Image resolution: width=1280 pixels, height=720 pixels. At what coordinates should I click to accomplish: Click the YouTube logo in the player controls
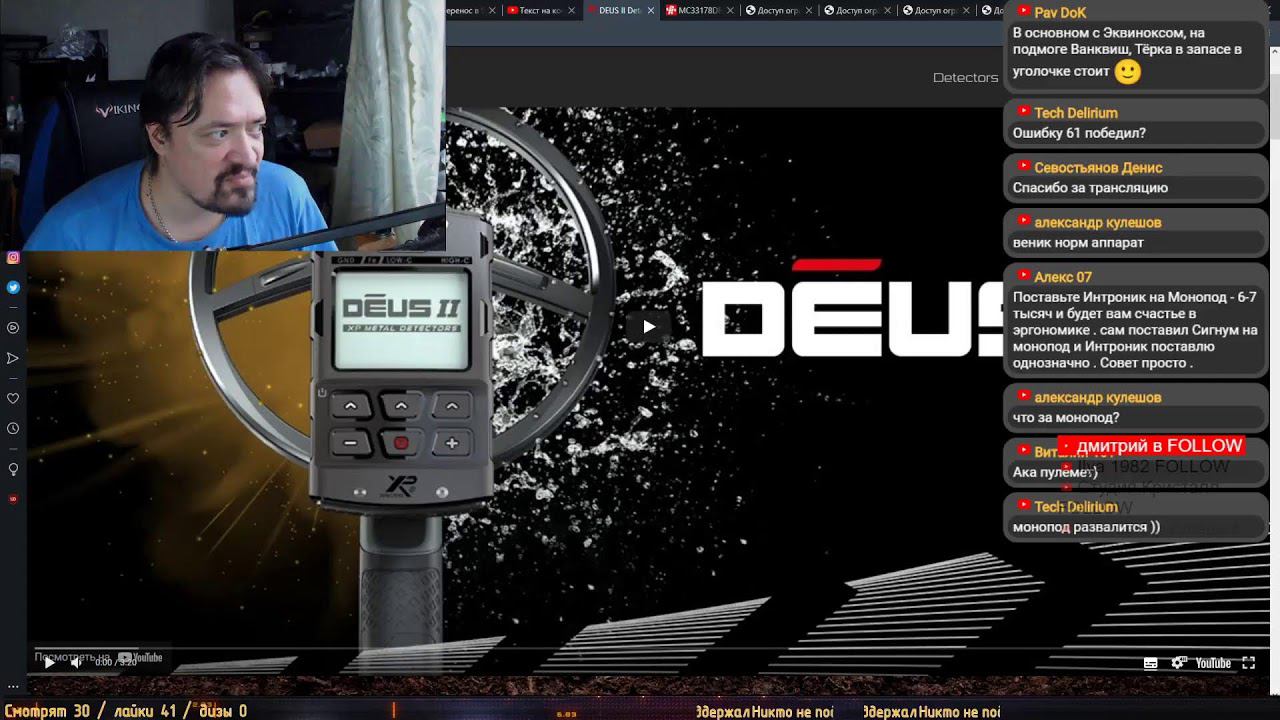coord(1213,663)
